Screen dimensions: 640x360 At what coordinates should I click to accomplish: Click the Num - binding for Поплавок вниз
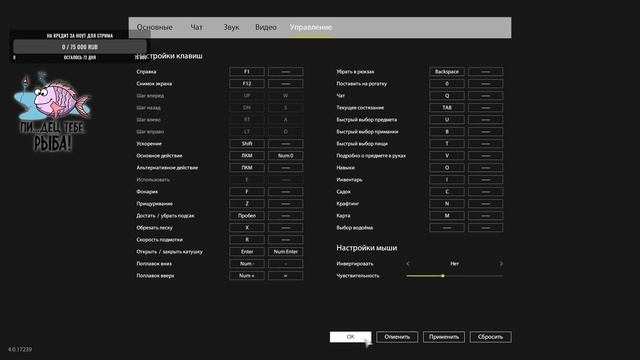[247, 264]
